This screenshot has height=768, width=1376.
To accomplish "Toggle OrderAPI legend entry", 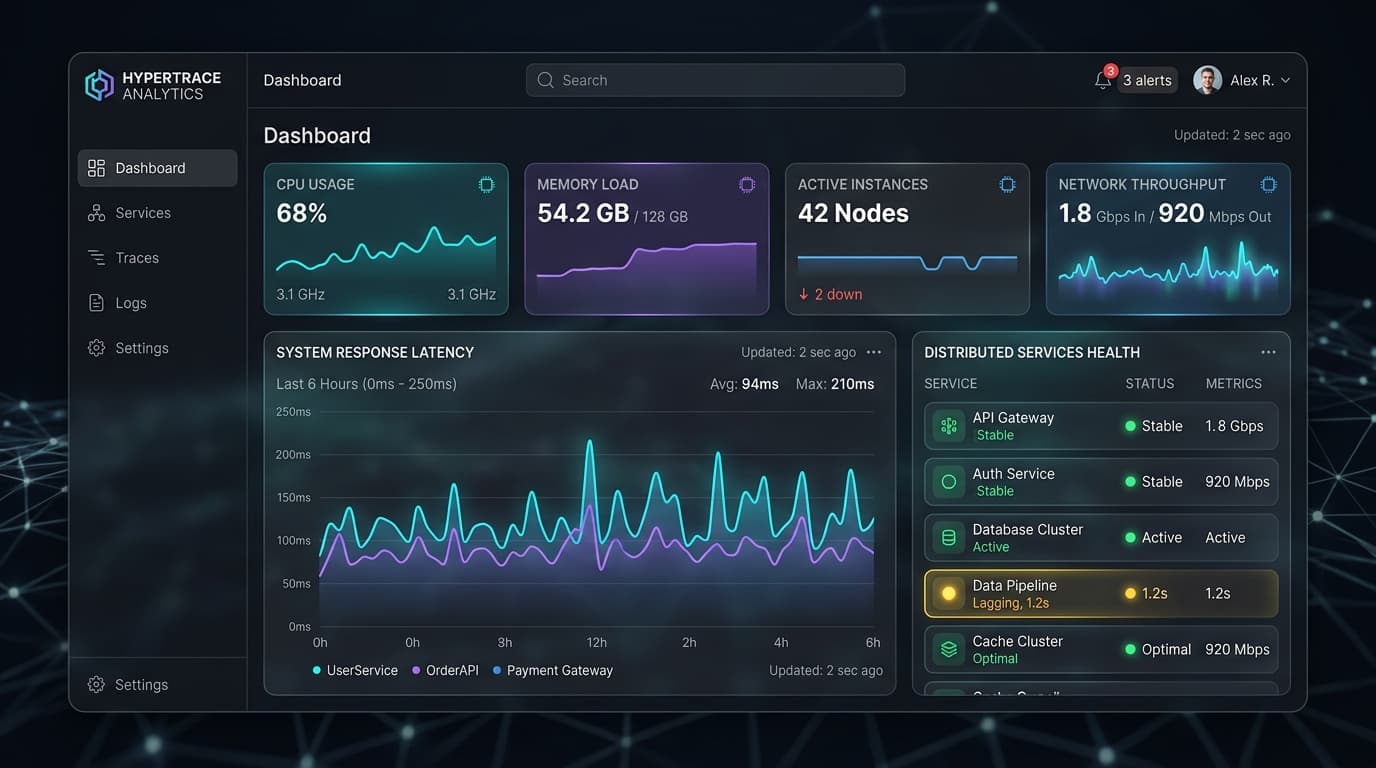I will click(445, 670).
